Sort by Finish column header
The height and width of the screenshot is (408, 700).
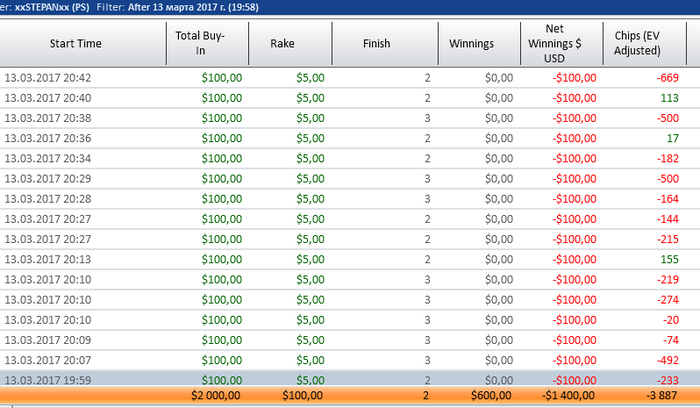point(385,44)
